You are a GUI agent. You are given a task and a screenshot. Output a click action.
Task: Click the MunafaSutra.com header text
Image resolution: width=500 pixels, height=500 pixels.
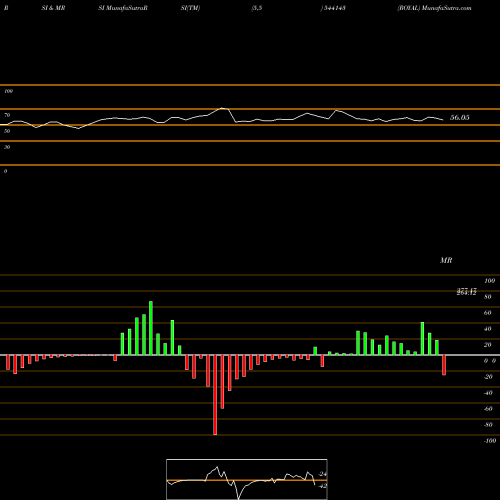[446, 8]
